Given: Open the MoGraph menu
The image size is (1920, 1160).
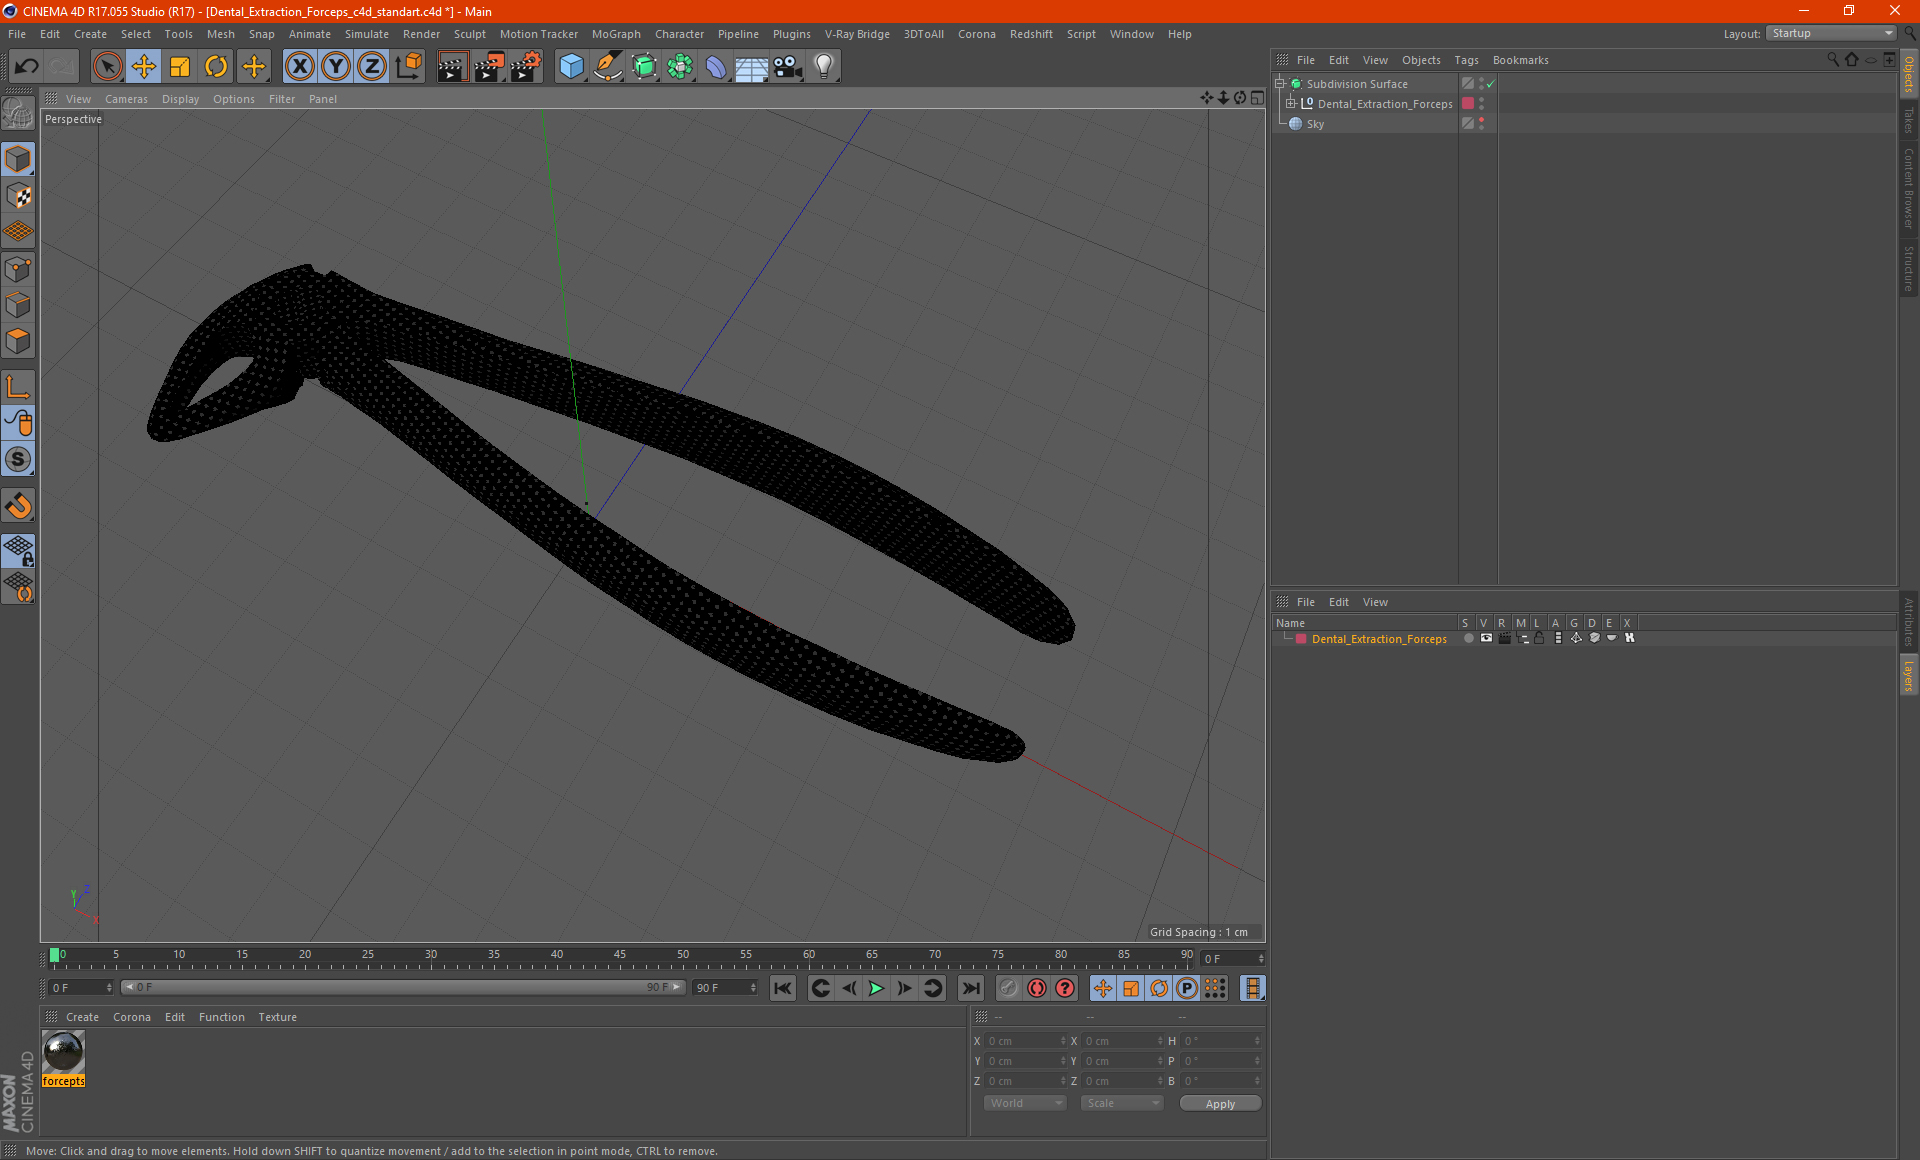Looking at the screenshot, I should 616,34.
